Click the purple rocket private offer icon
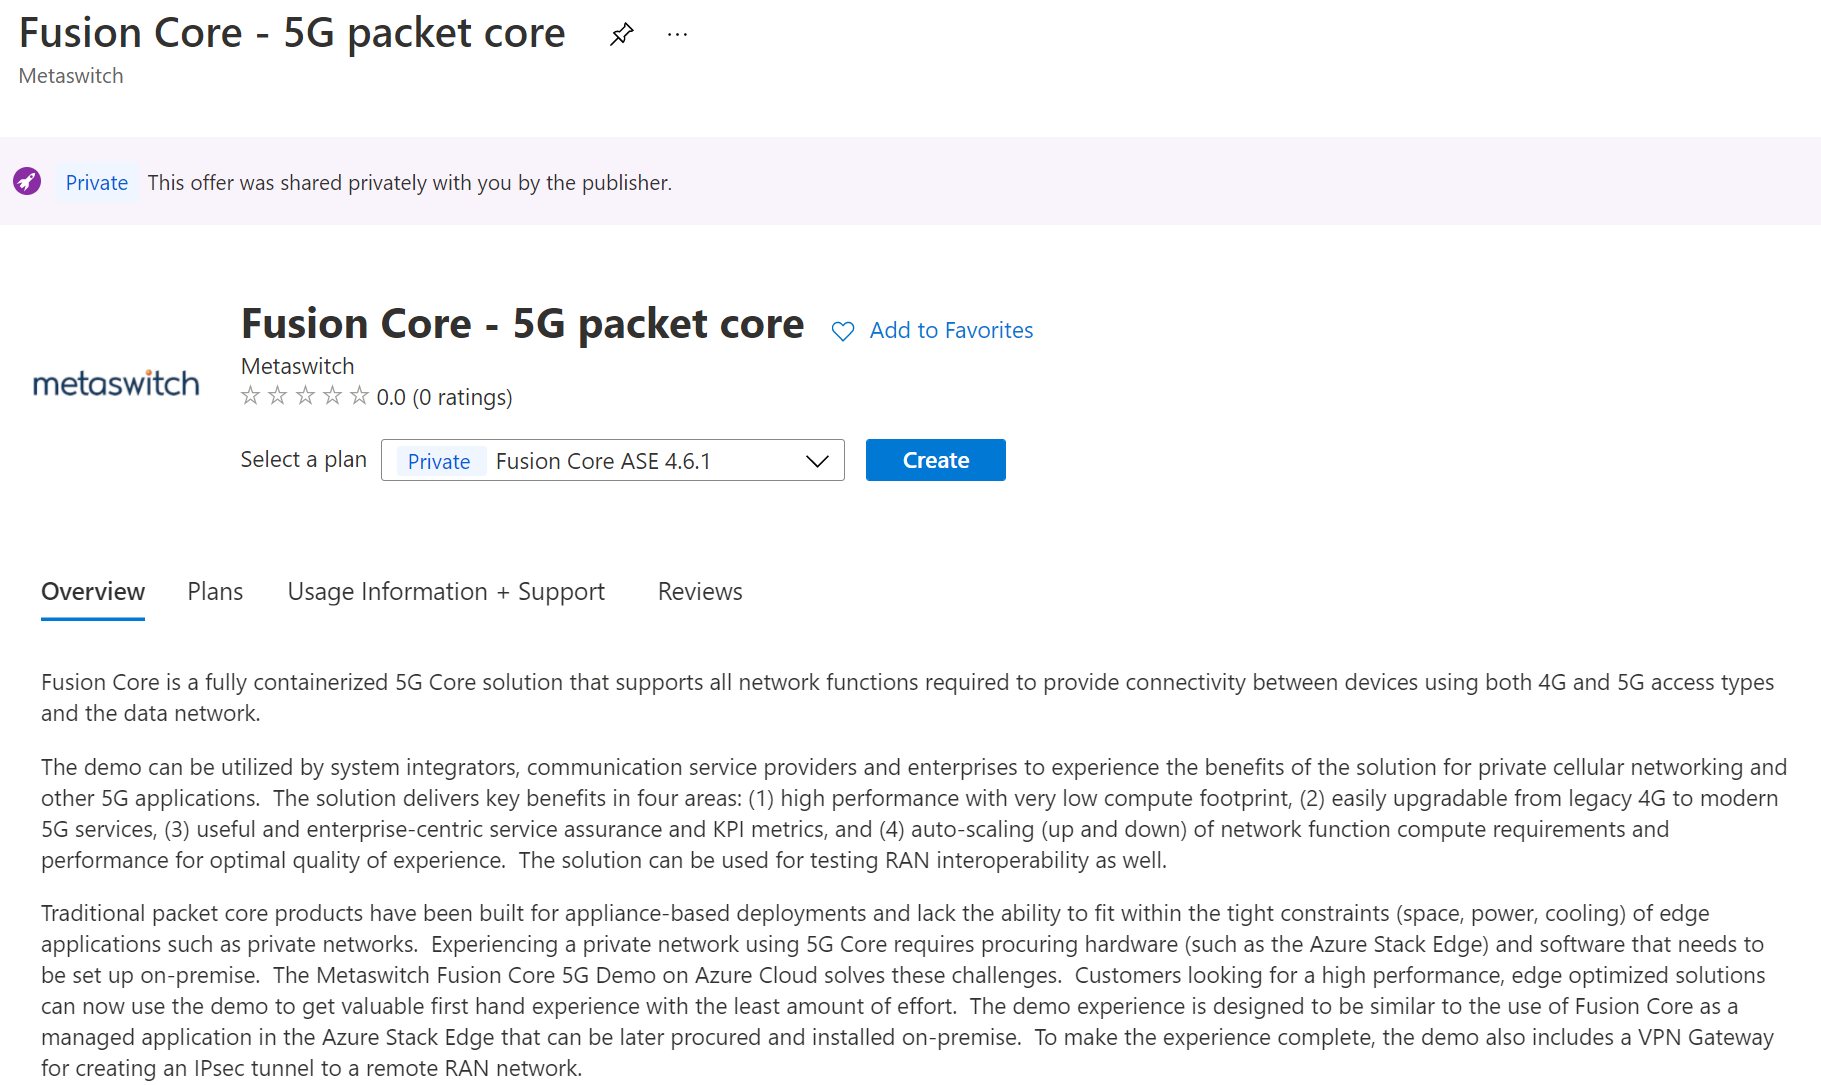The image size is (1821, 1085). 27,181
